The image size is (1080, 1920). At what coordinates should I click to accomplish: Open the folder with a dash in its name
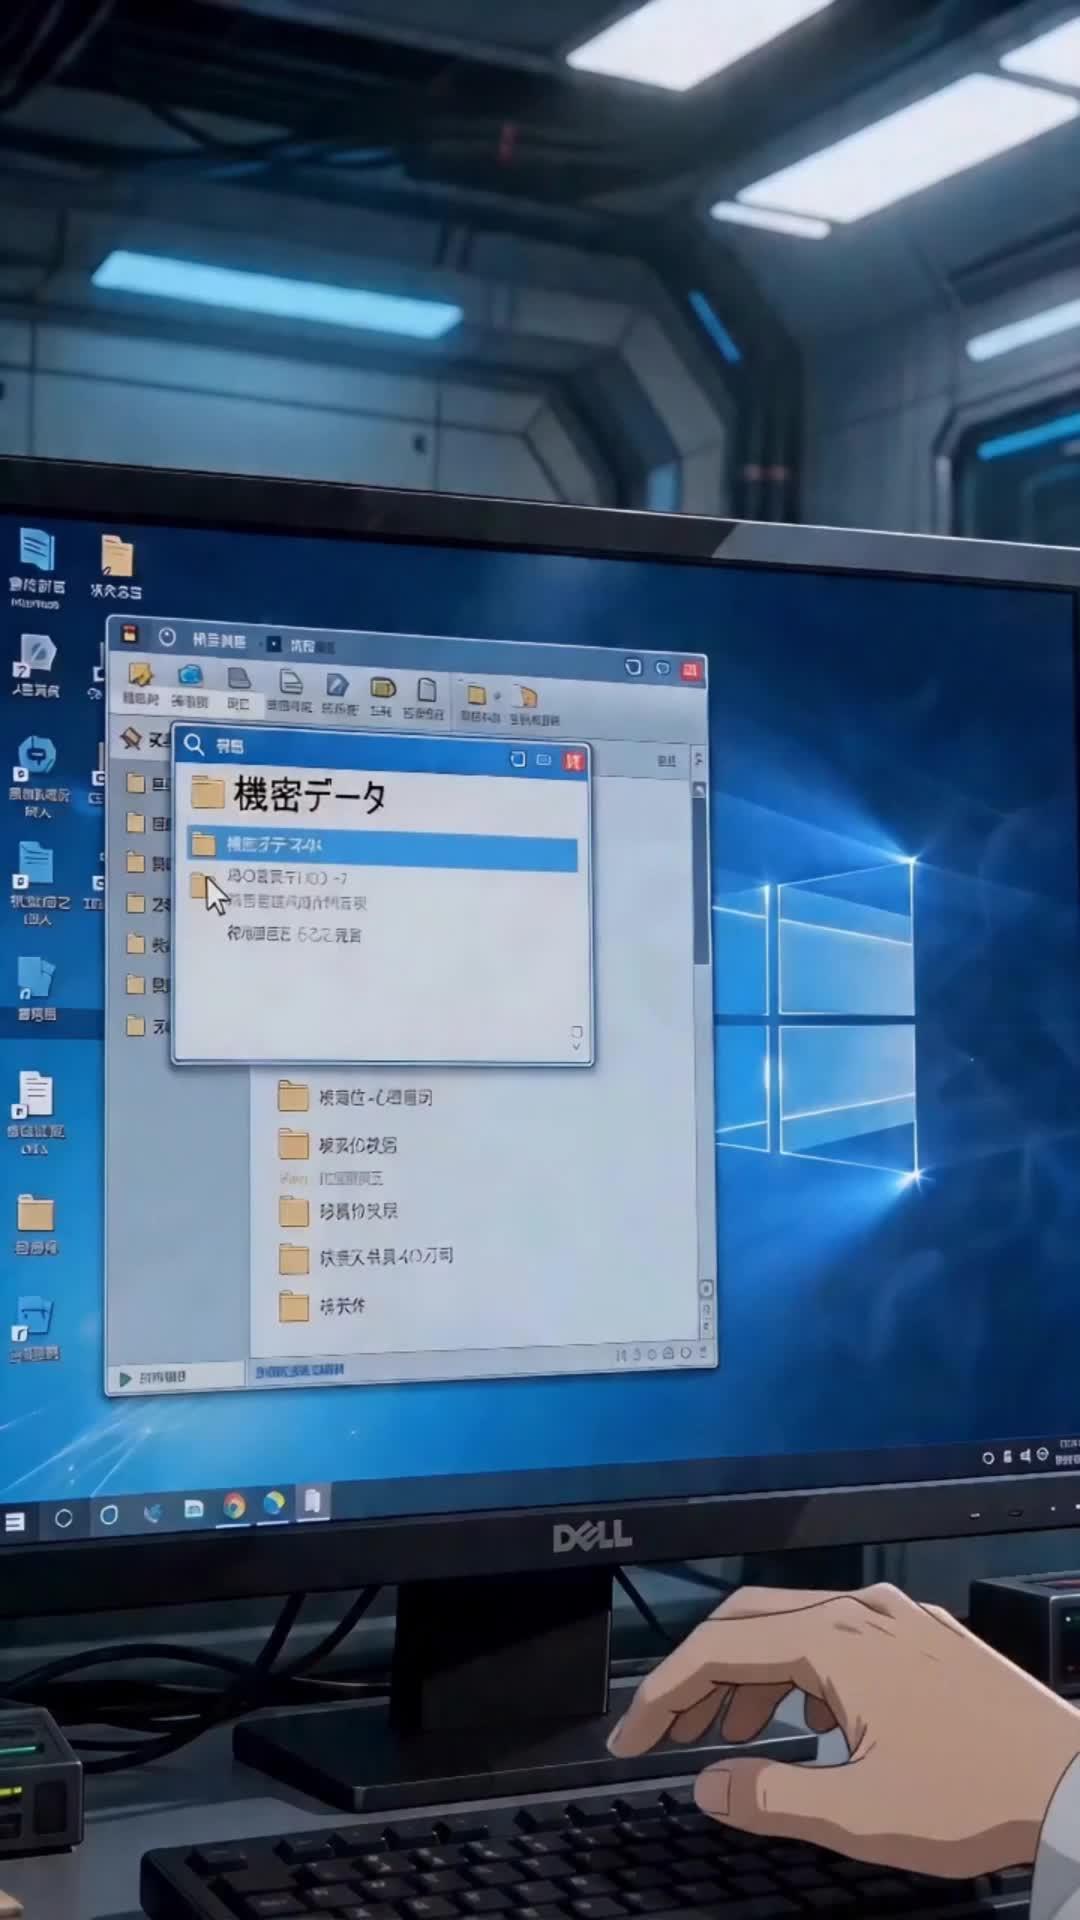pyautogui.click(x=356, y=1096)
